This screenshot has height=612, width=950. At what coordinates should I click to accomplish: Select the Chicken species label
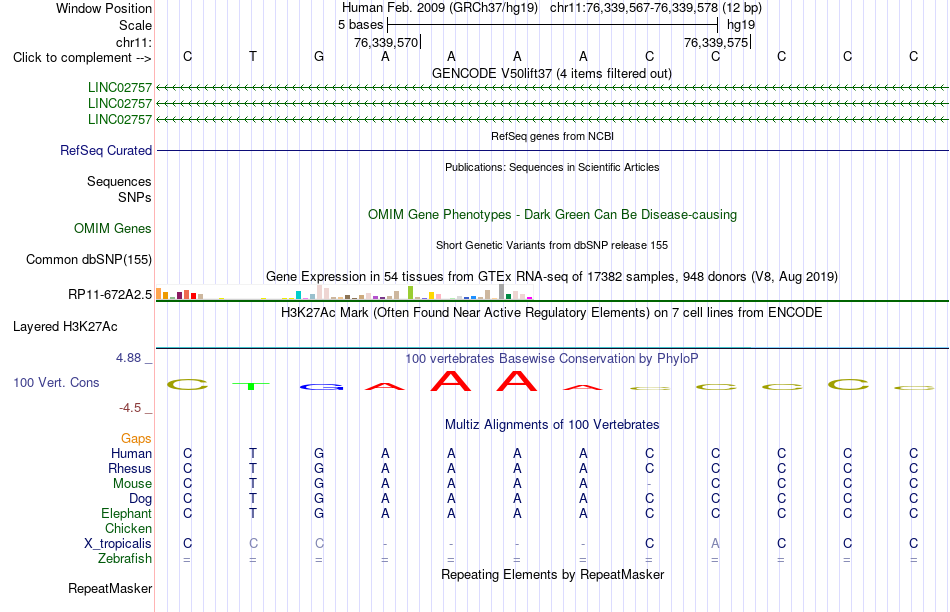[x=128, y=528]
